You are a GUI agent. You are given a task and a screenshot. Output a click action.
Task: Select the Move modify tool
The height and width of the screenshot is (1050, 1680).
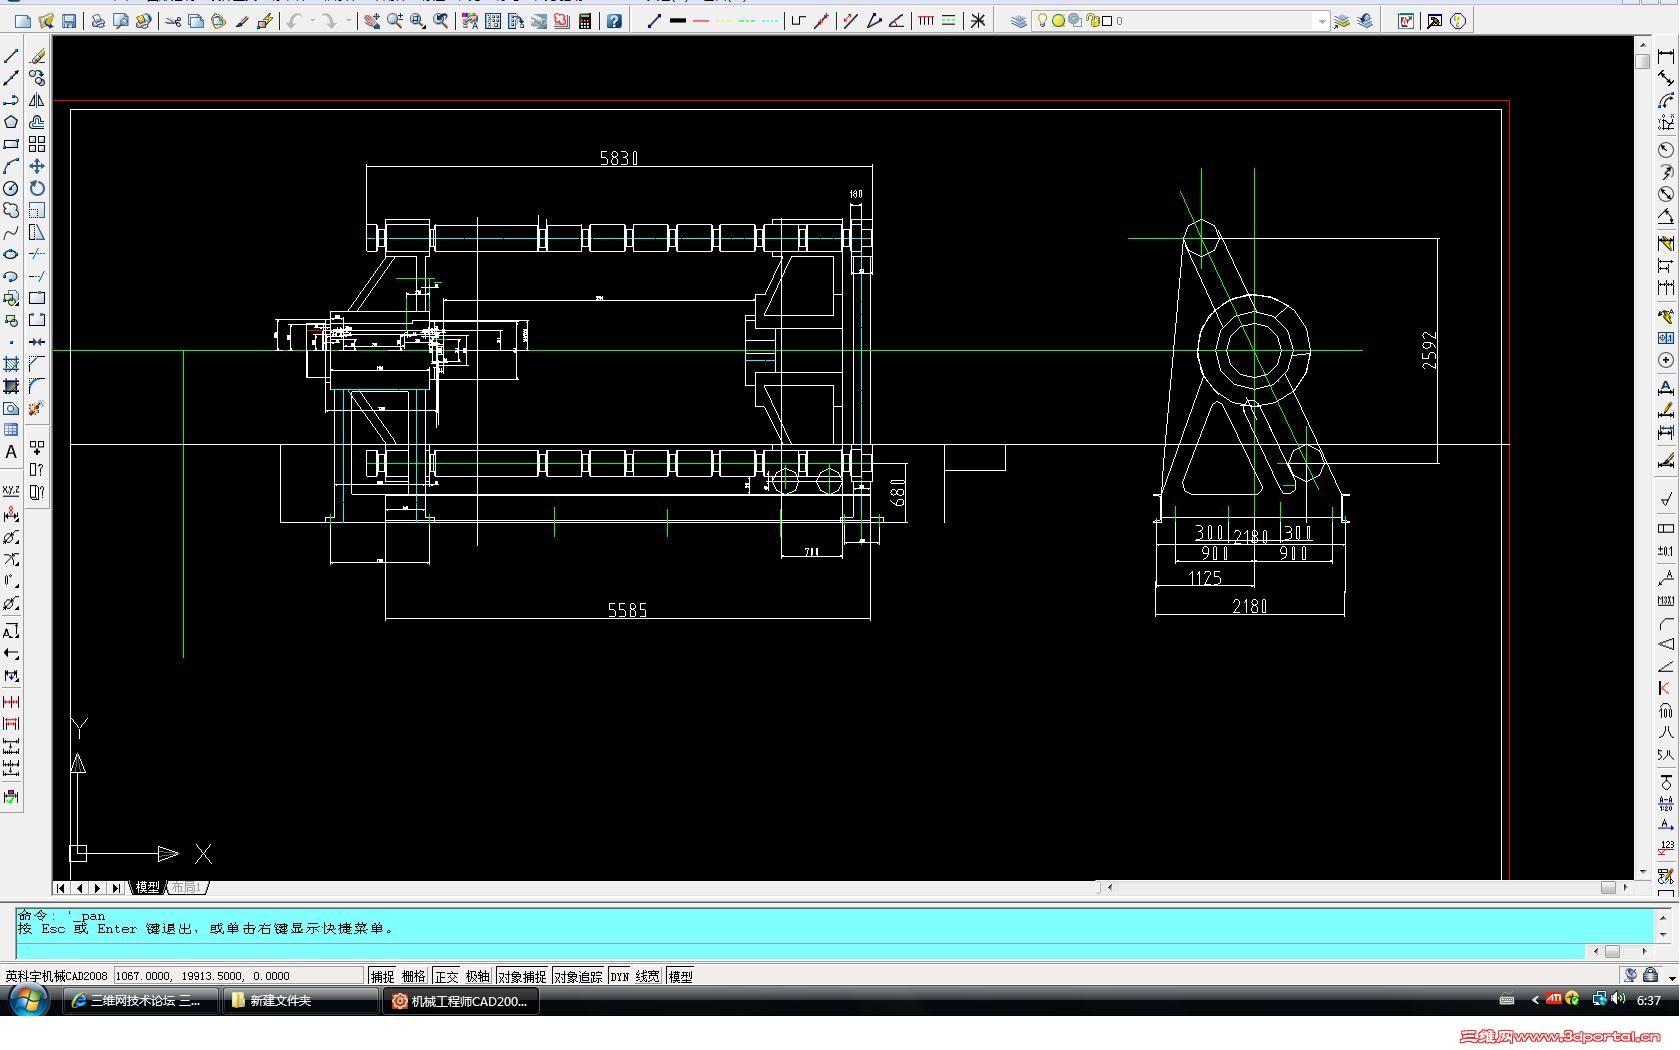coord(37,166)
